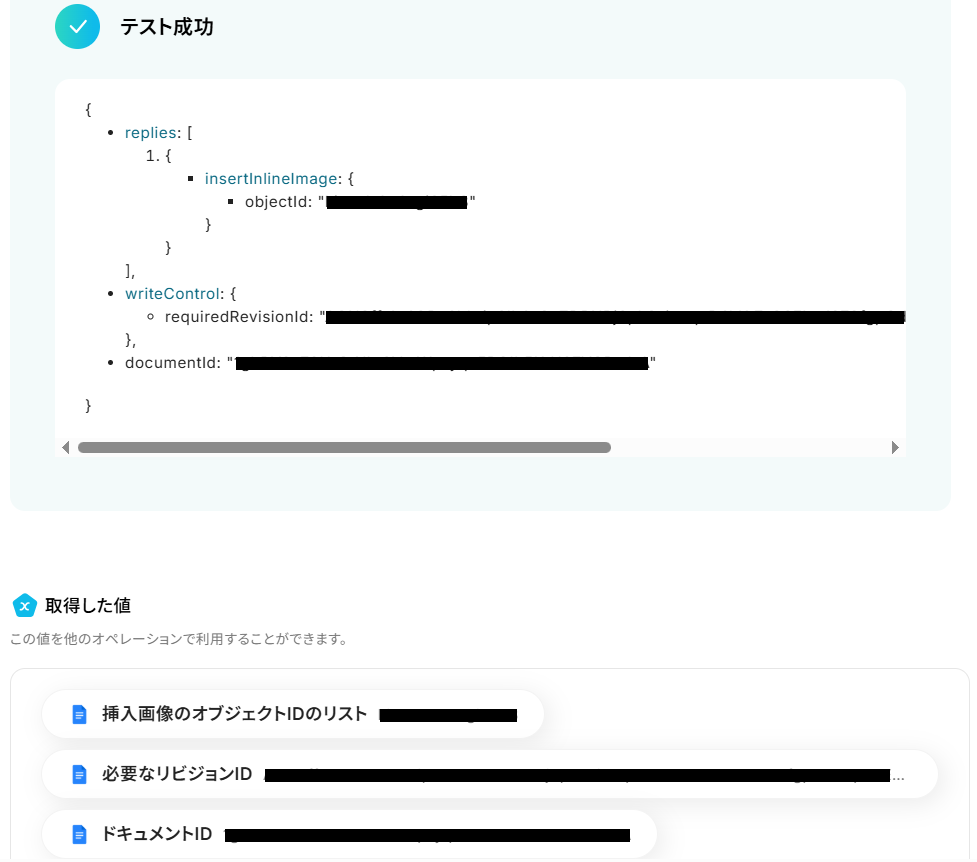
Task: Click the blue pentagon icon next to 取得した値
Action: [x=25, y=605]
